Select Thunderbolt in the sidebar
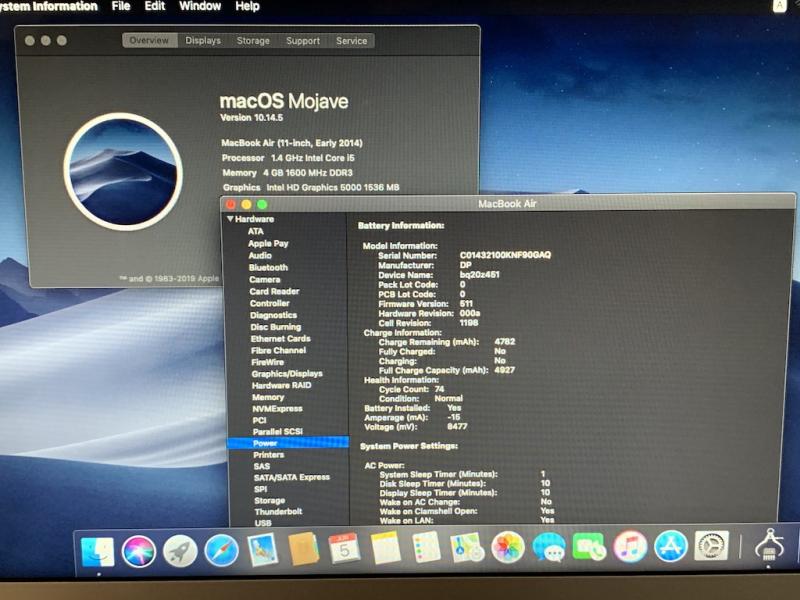Image resolution: width=800 pixels, height=600 pixels. coord(279,512)
